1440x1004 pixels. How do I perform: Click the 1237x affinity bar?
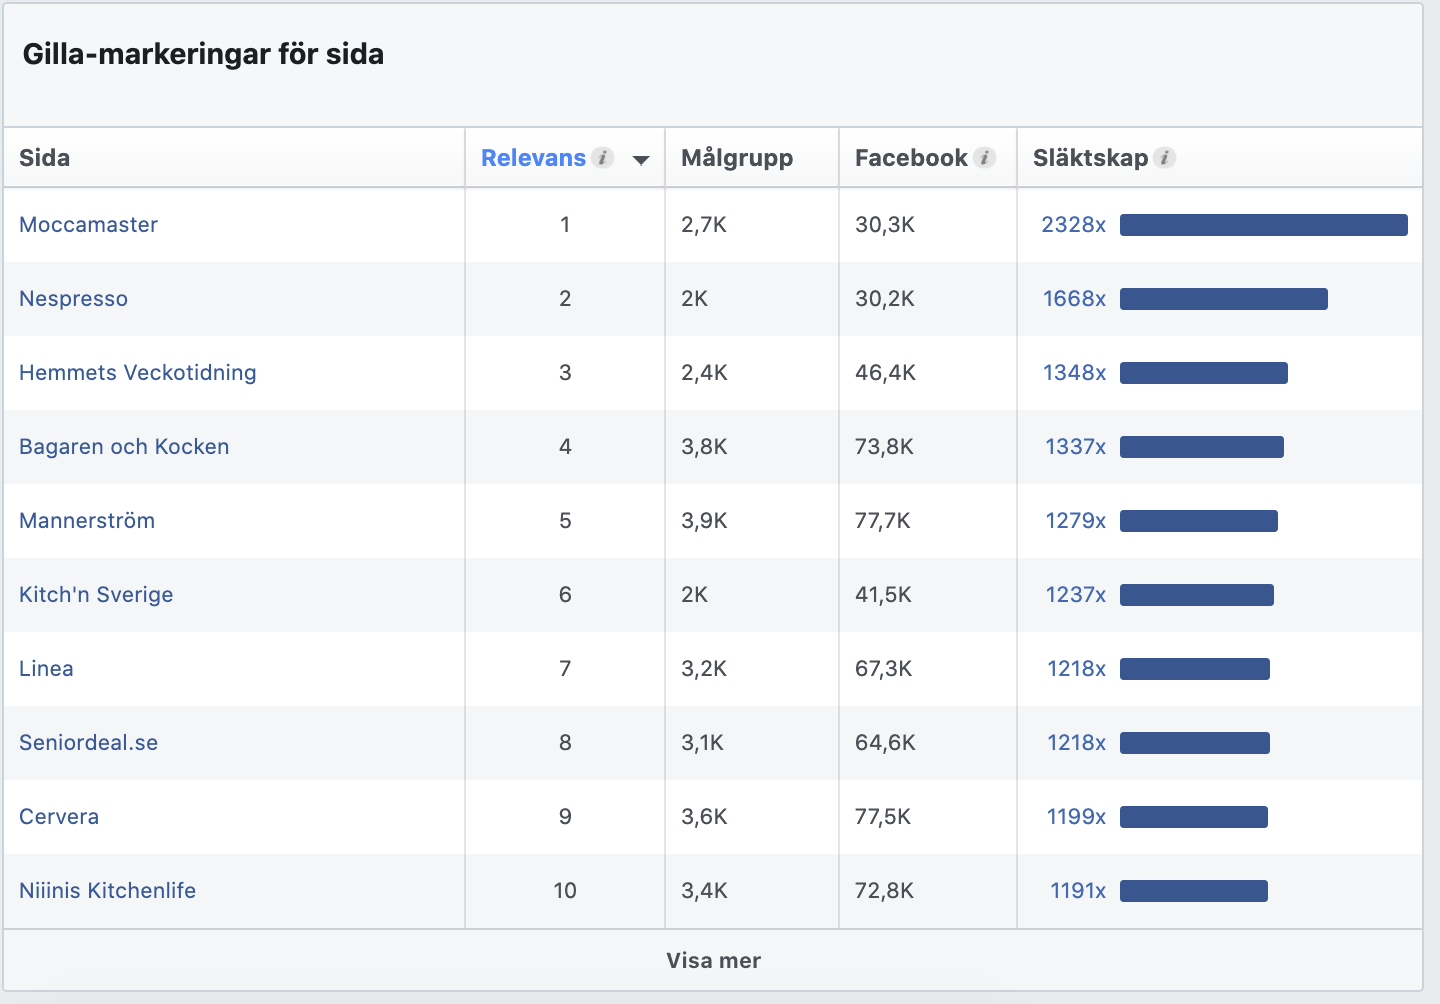[1196, 595]
